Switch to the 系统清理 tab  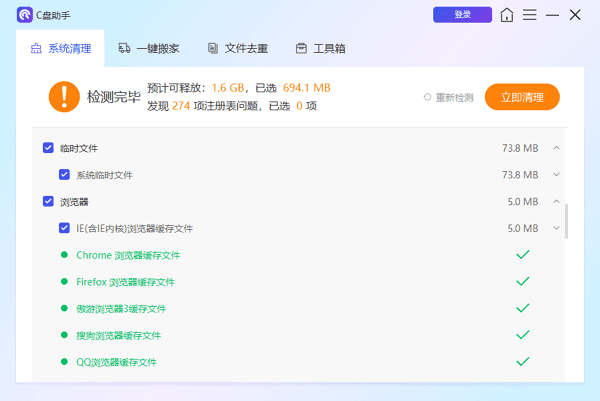tap(62, 48)
